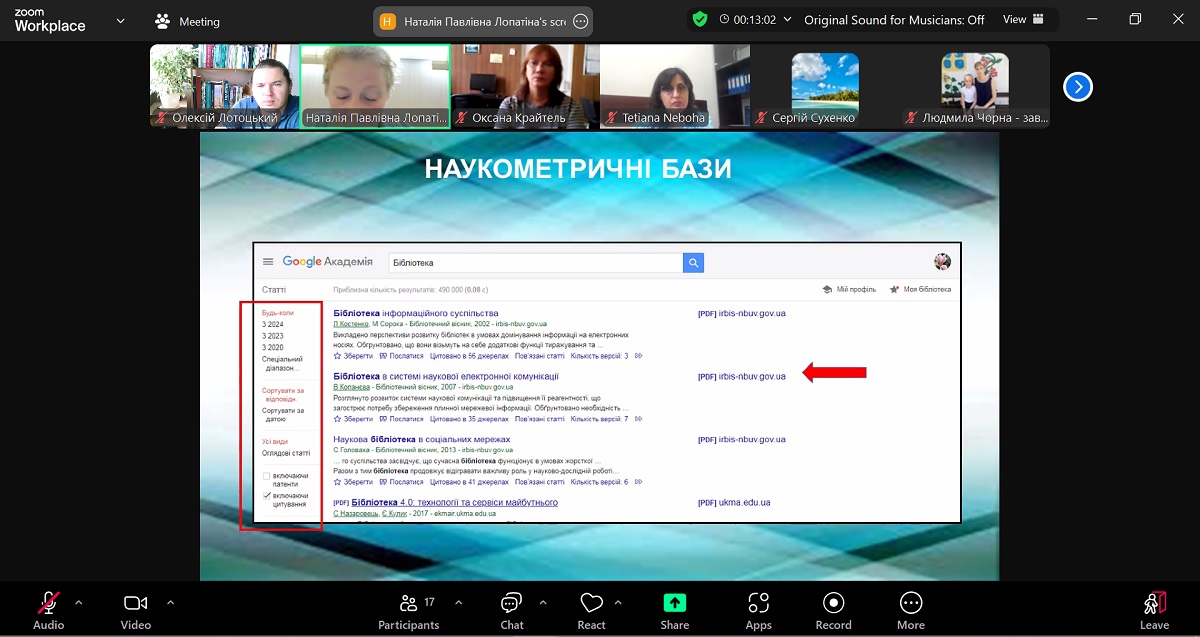This screenshot has height=637, width=1200.
Task: Start recording with the Record icon
Action: point(833,603)
